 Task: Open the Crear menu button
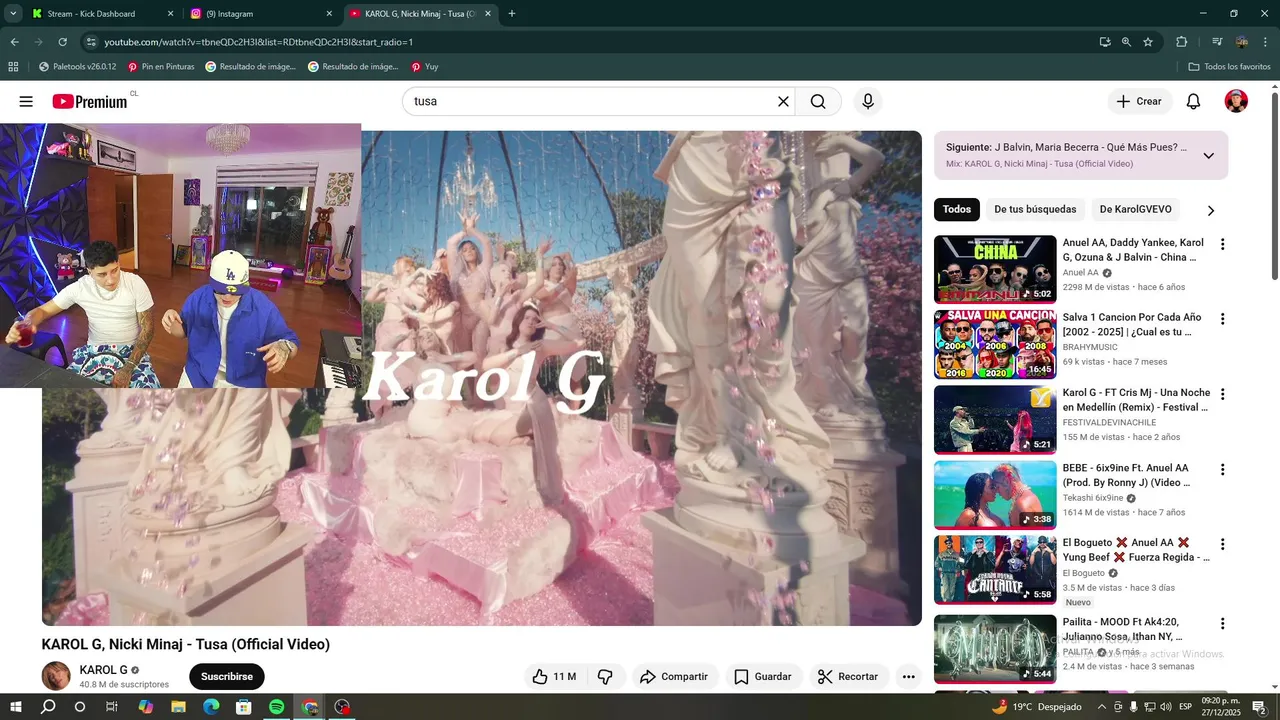(1139, 101)
